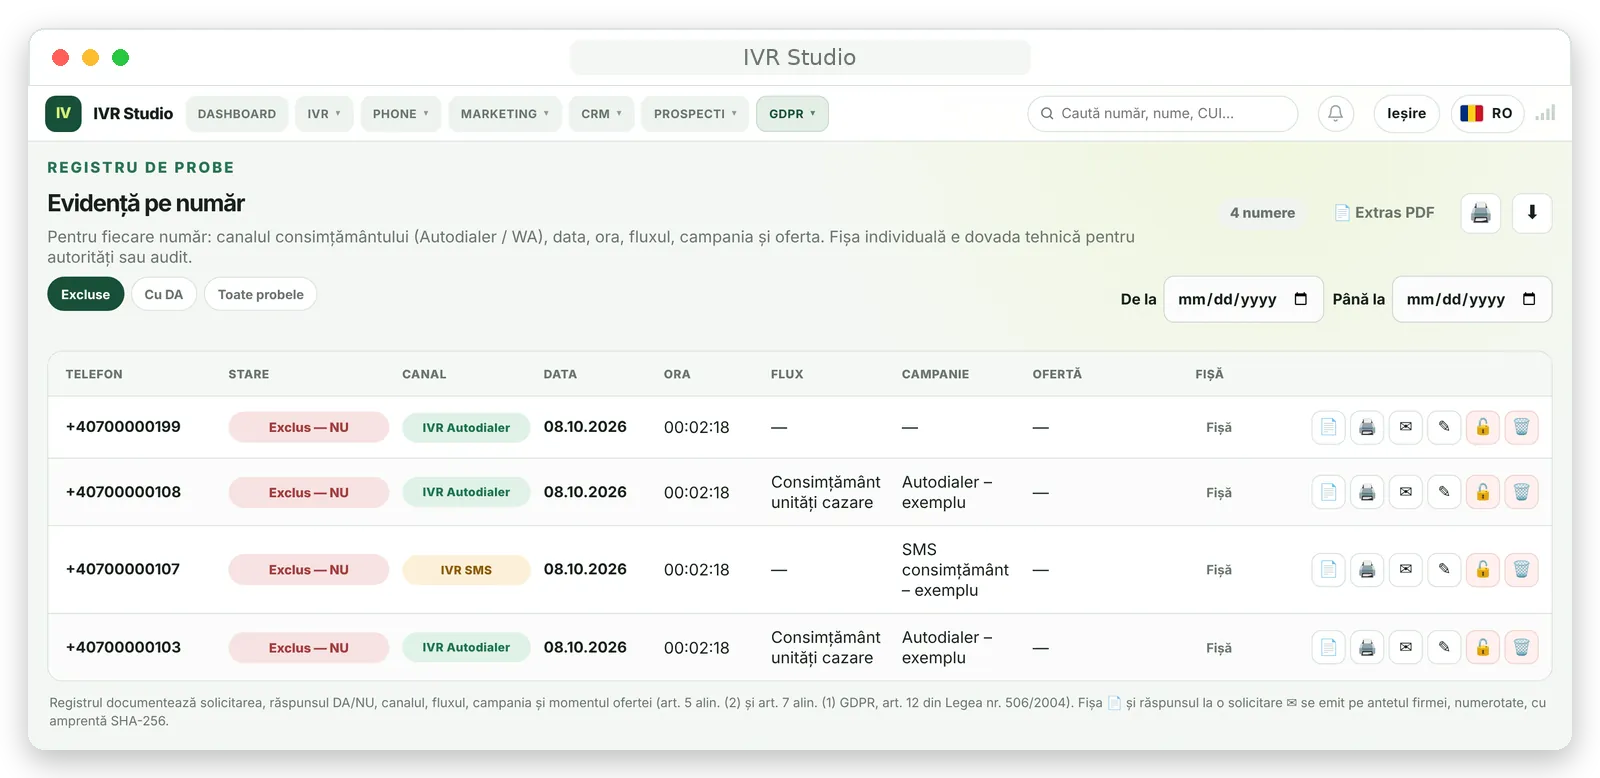Click unlock icon for +40700000107
Viewport: 1600px width, 778px height.
point(1483,569)
